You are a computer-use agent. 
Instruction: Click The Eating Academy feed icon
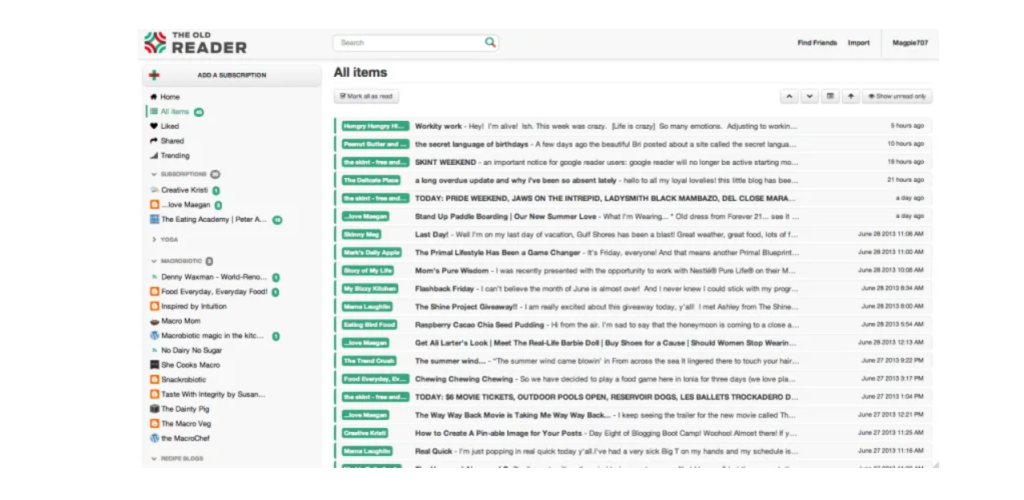155,219
